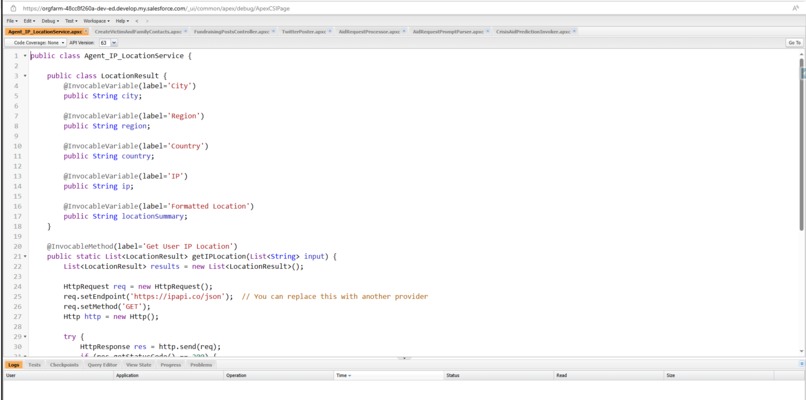806x400 pixels.
Task: Switch to AidRequestProcessor.apxc tab
Action: point(369,31)
